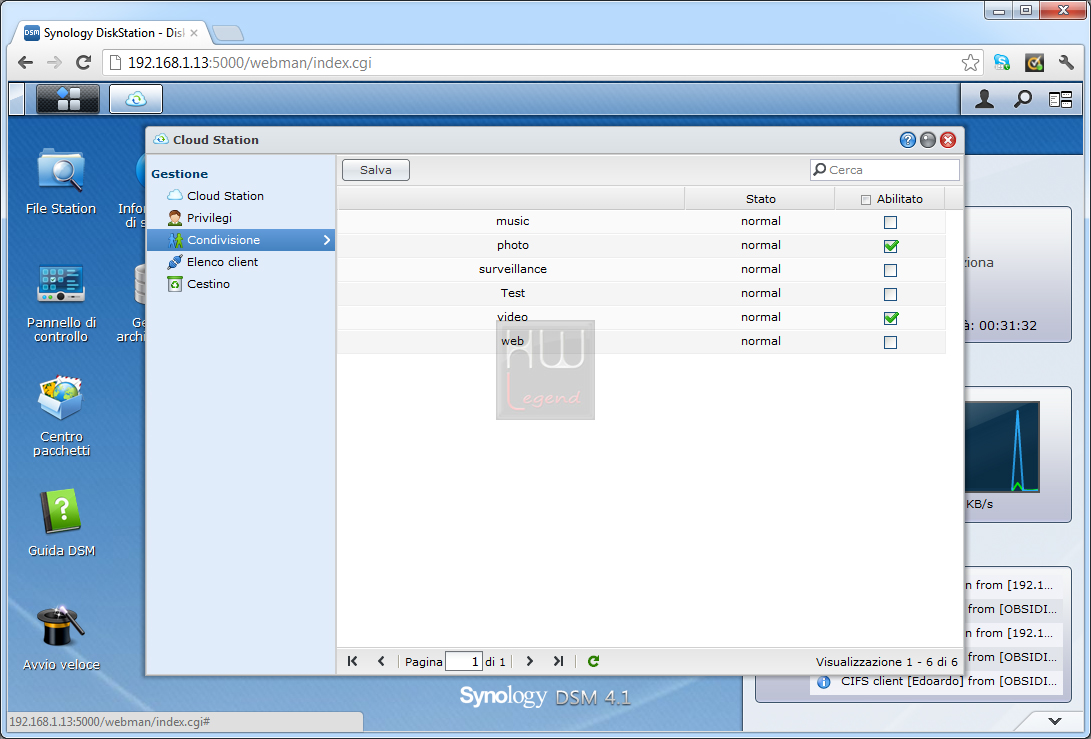Go to first page of list
The height and width of the screenshot is (739, 1091).
click(353, 661)
